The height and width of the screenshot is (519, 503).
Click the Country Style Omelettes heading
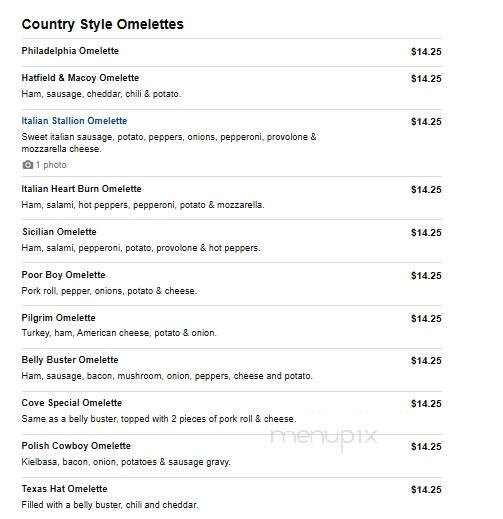[x=103, y=24]
